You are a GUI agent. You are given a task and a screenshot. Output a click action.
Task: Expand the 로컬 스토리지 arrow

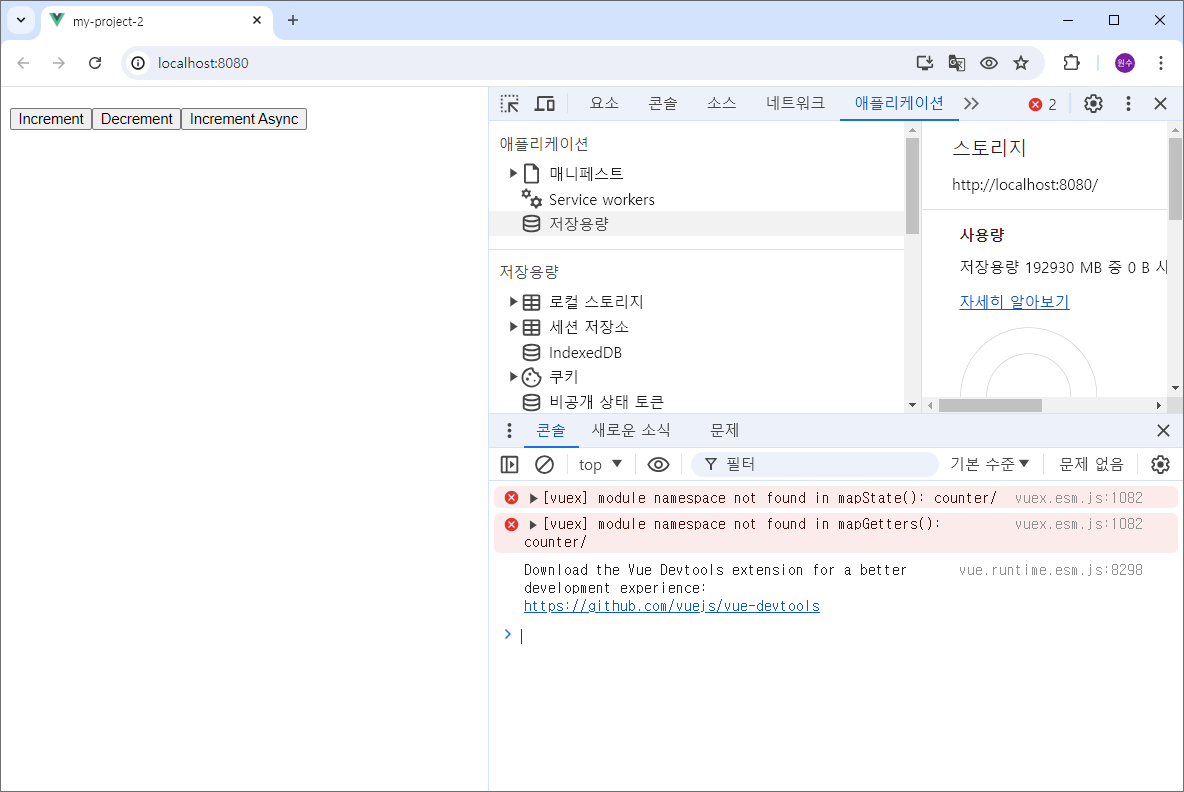(x=513, y=302)
